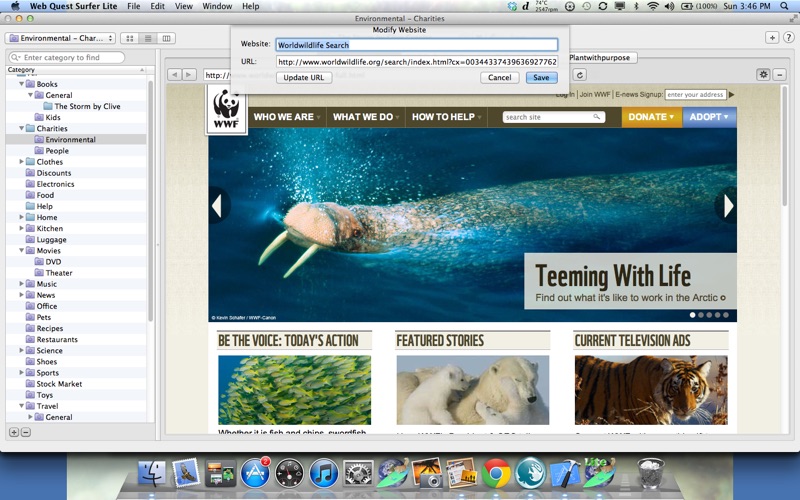Viewport: 800px width, 500px height.
Task: Open the Window menu
Action: click(x=217, y=6)
